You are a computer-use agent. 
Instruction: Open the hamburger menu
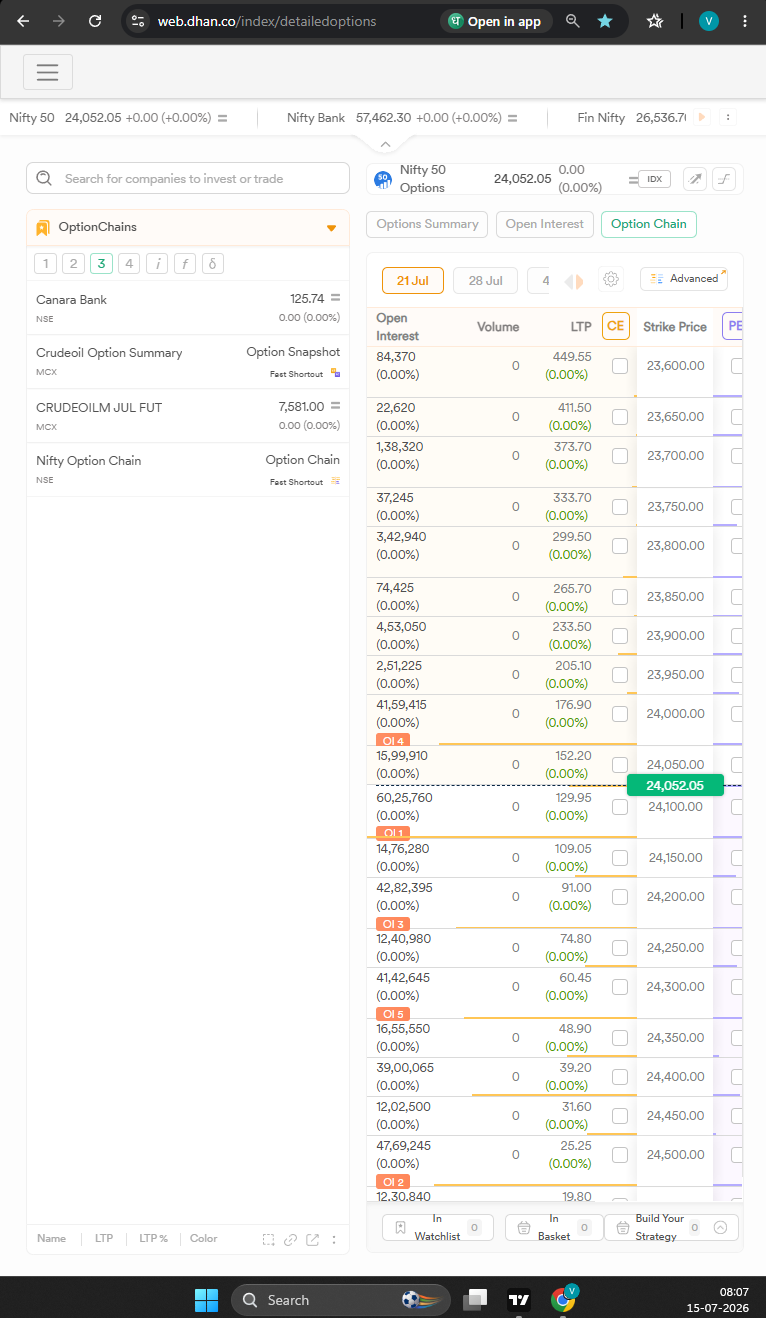(x=48, y=72)
